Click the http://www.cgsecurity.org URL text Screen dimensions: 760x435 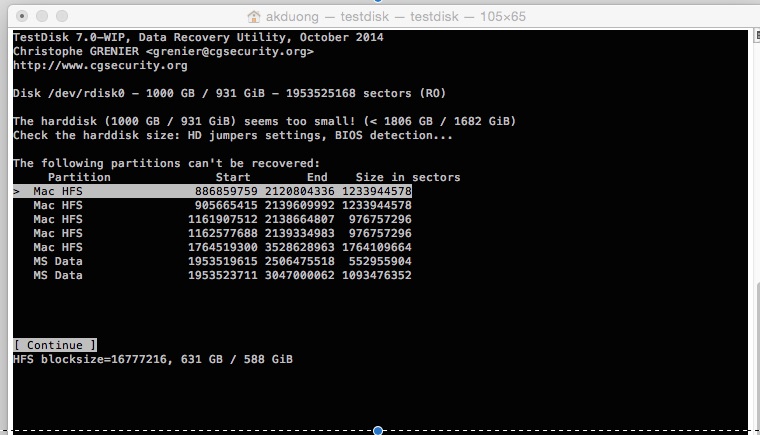(x=100, y=65)
